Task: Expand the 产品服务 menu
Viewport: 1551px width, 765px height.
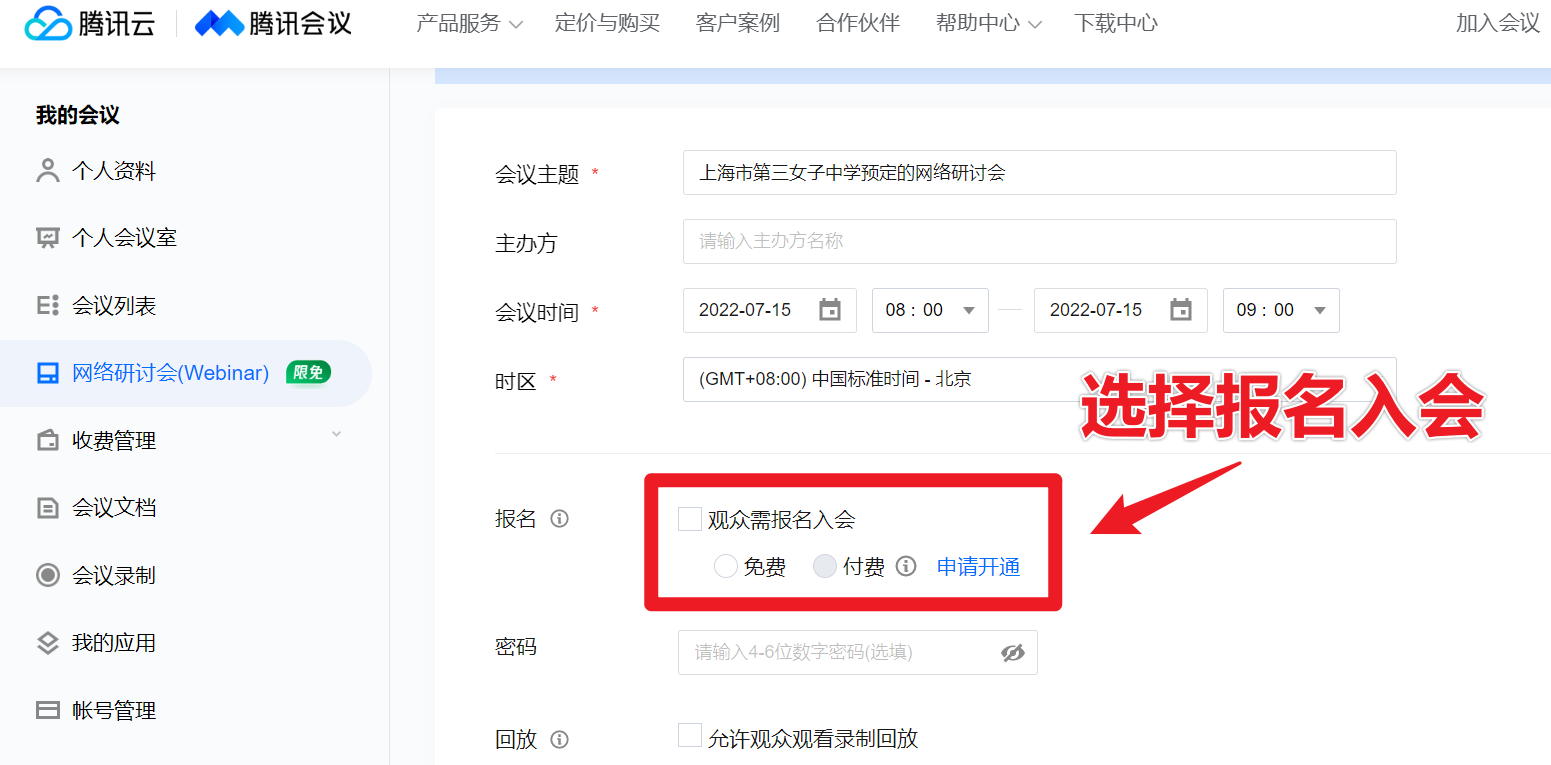Action: 469,23
